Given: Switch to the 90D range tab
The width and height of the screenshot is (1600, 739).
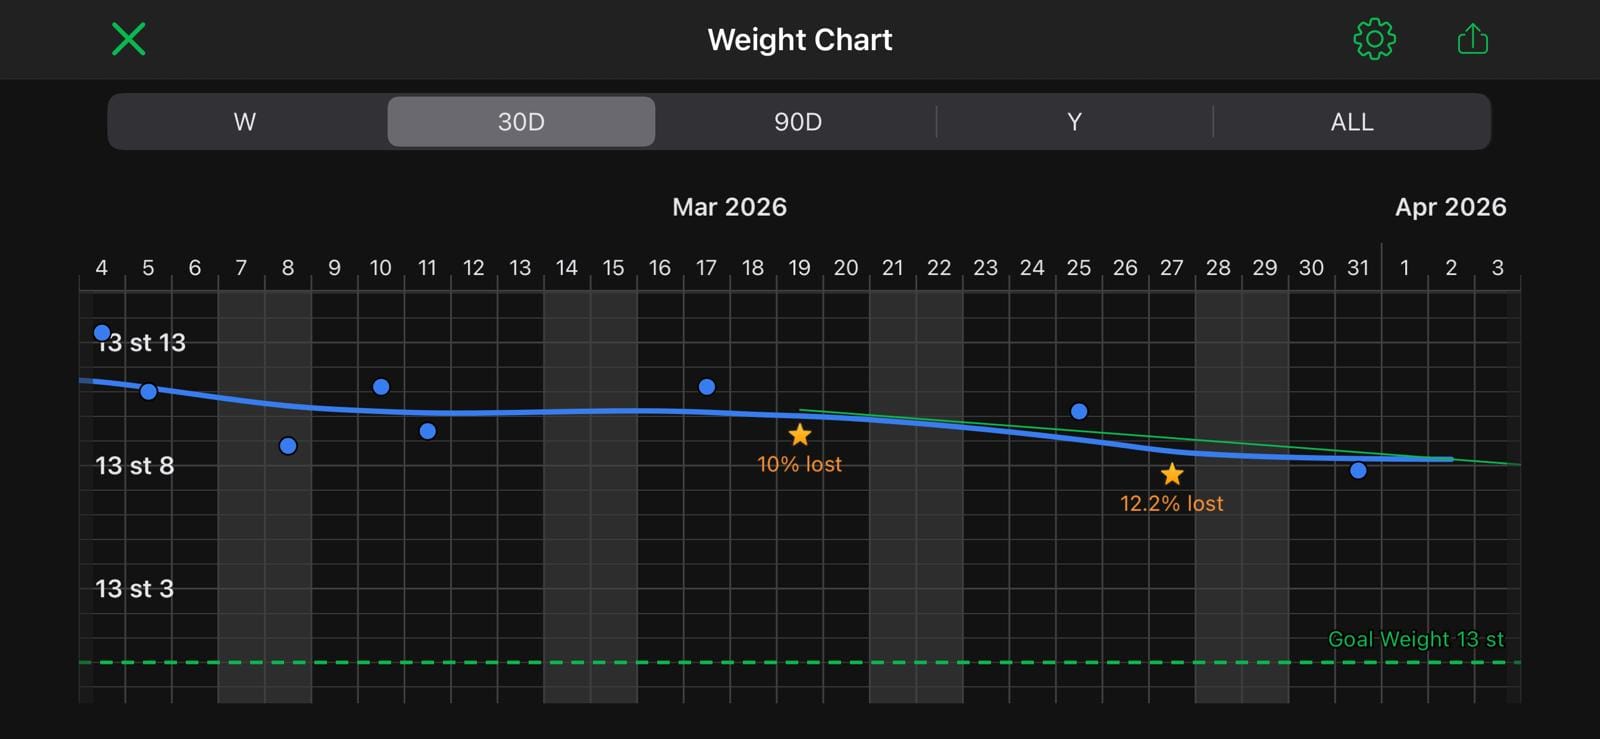Looking at the screenshot, I should (798, 122).
